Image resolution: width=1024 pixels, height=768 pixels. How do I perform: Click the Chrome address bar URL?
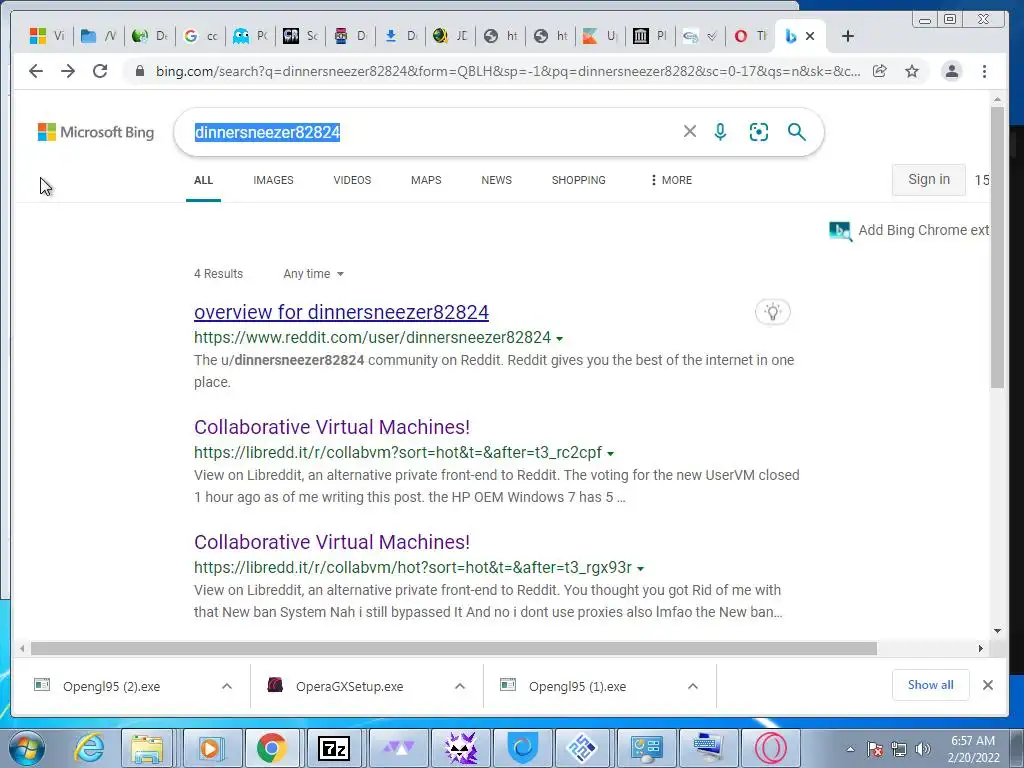click(507, 71)
